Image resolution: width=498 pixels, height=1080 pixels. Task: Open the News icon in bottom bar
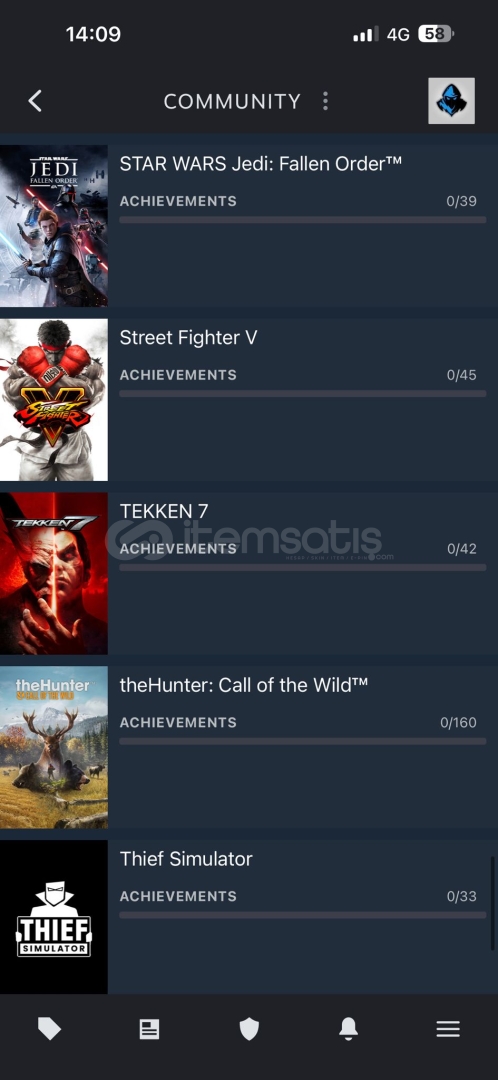pos(149,1029)
